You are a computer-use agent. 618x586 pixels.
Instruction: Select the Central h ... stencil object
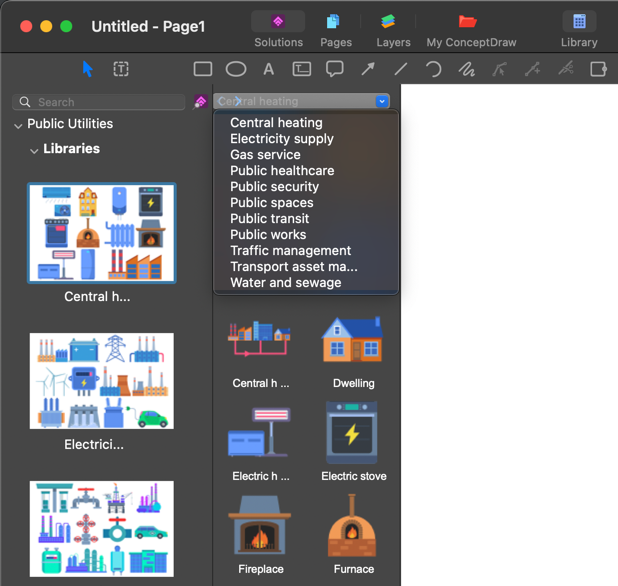click(260, 339)
